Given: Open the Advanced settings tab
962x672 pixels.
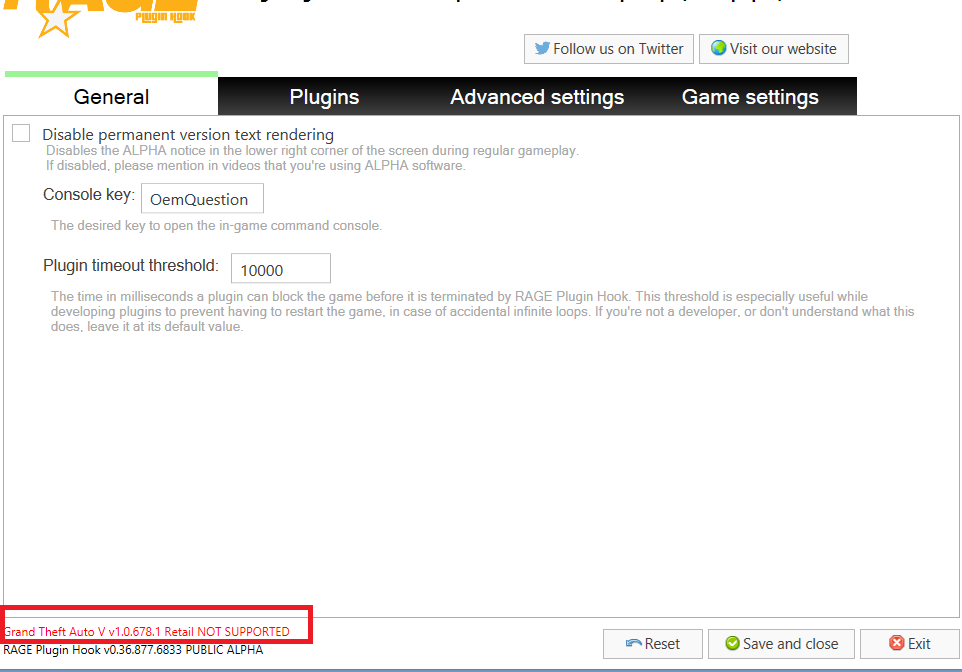Looking at the screenshot, I should coord(537,96).
